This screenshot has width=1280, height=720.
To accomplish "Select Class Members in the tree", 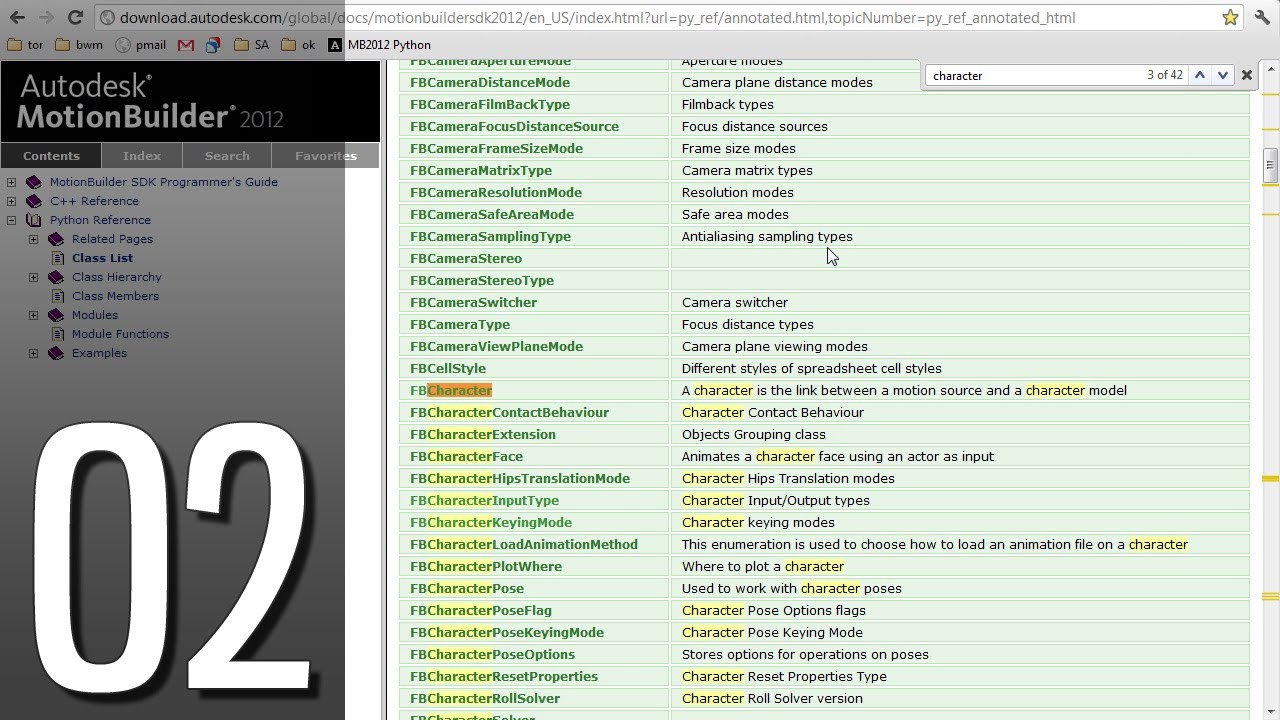I will (x=115, y=296).
